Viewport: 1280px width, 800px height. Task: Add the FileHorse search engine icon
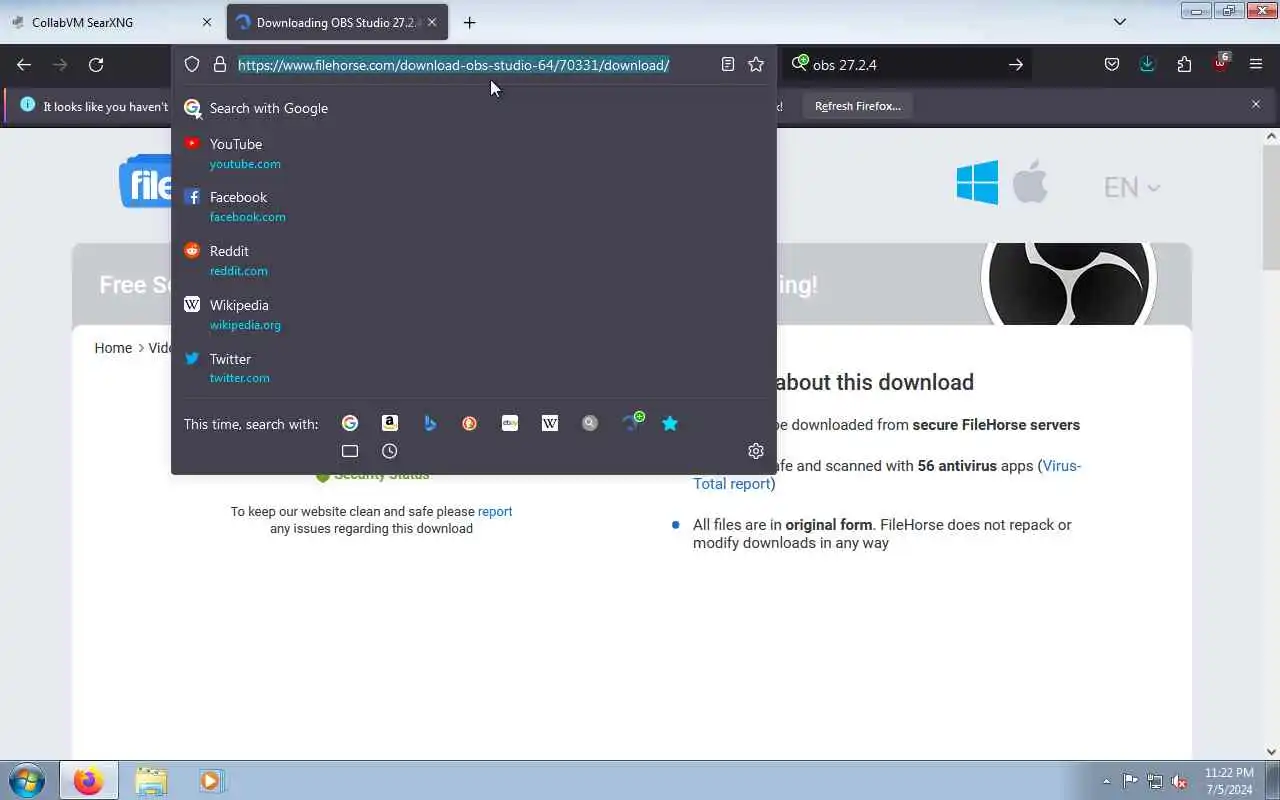pyautogui.click(x=632, y=421)
